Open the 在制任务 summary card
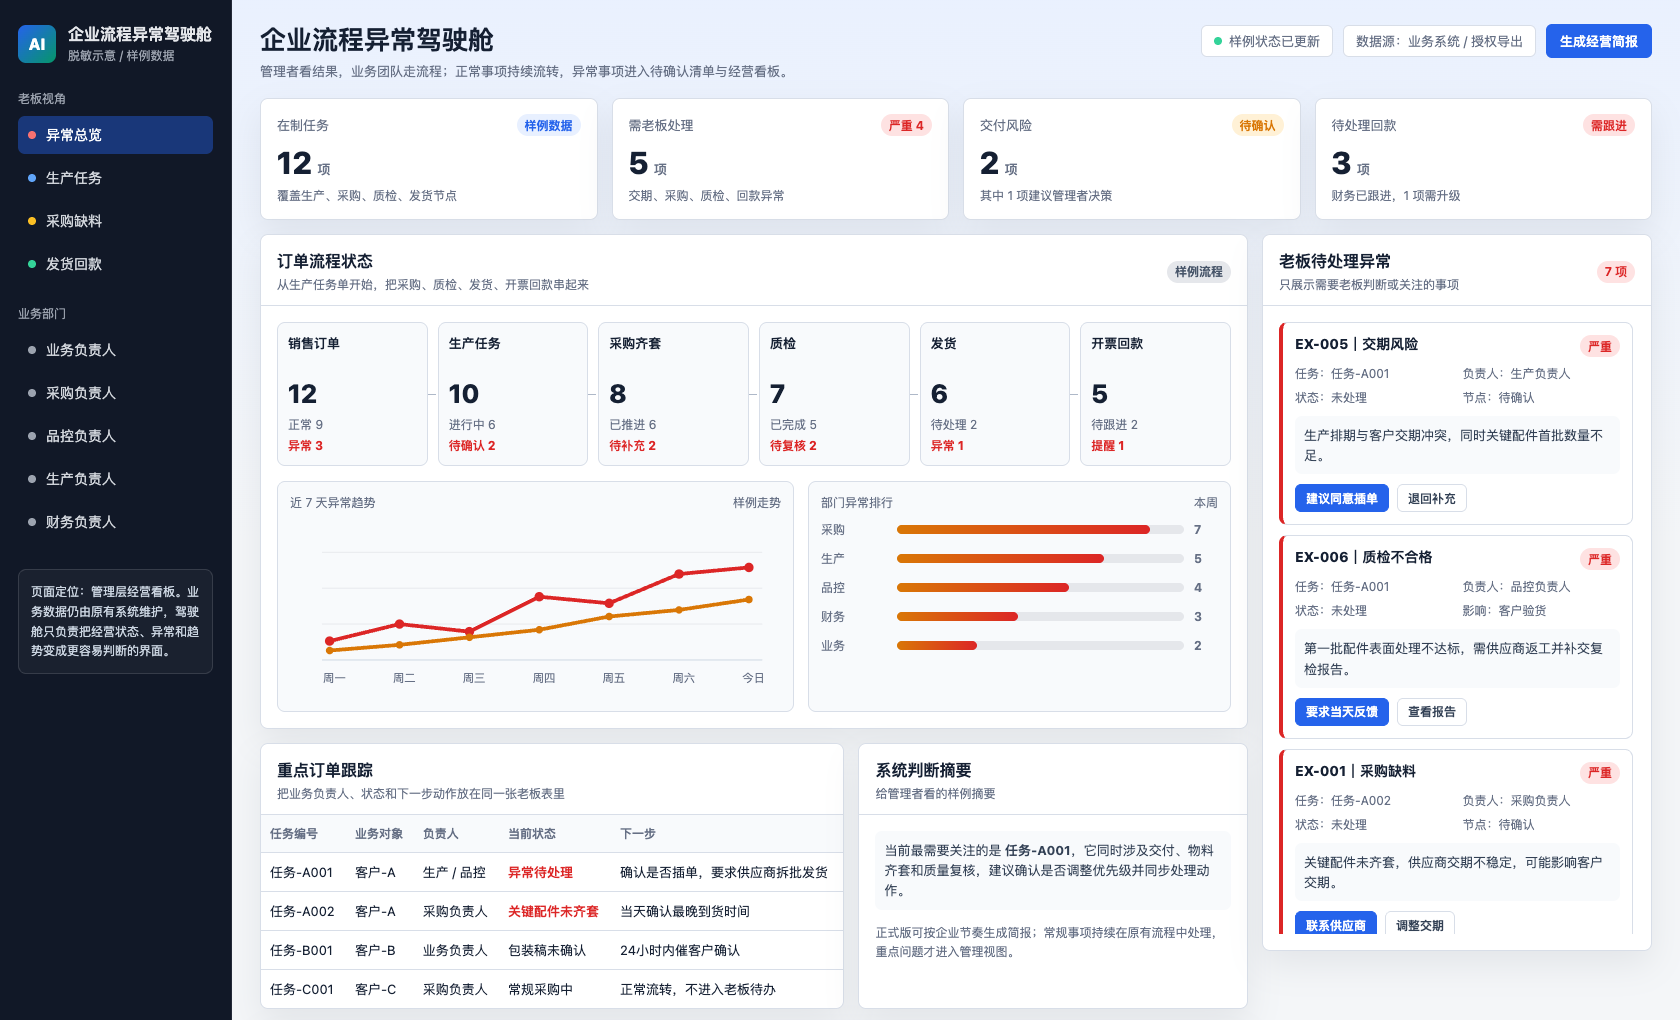The image size is (1680, 1020). (429, 159)
